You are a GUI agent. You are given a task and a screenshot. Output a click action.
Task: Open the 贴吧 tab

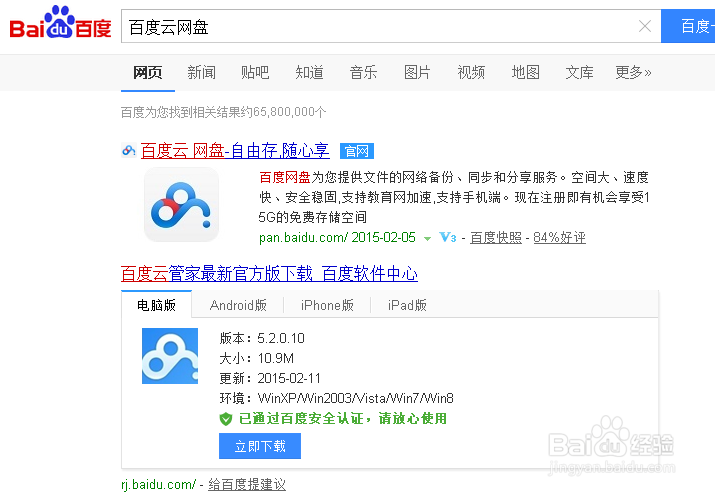pyautogui.click(x=255, y=73)
